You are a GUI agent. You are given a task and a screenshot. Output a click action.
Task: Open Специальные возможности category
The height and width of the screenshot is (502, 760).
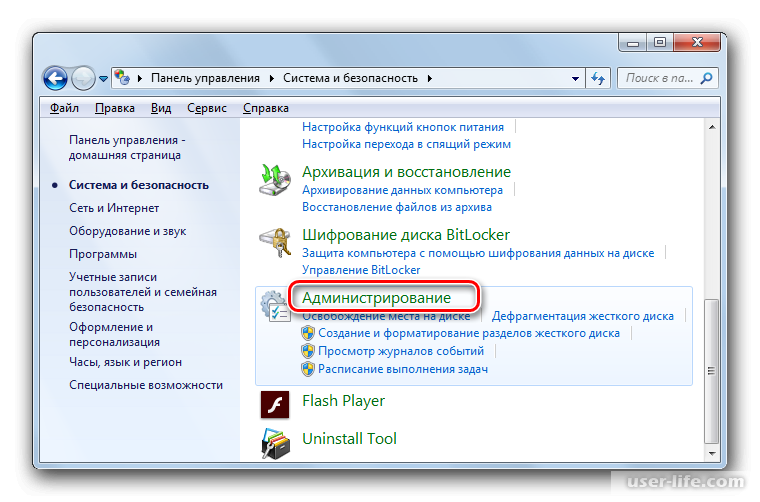tap(146, 385)
